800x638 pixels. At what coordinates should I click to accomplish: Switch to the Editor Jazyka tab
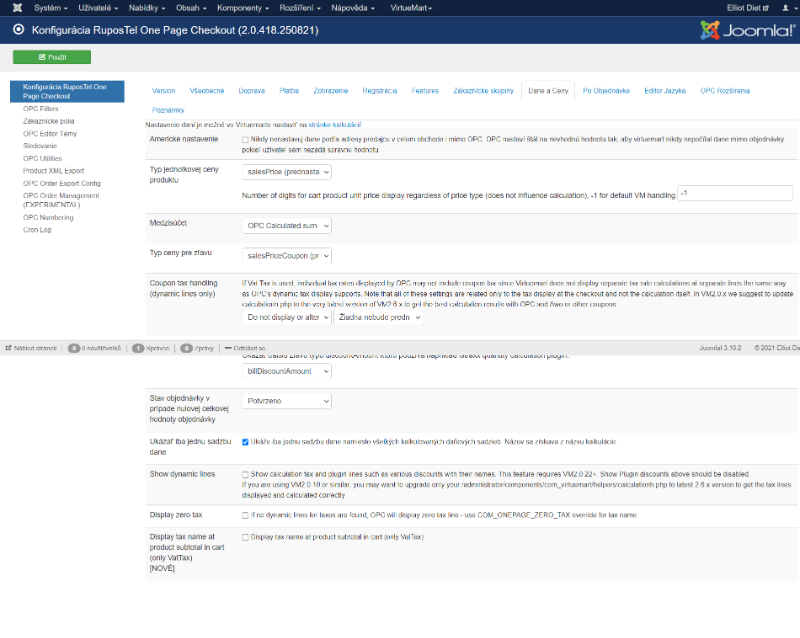click(665, 91)
